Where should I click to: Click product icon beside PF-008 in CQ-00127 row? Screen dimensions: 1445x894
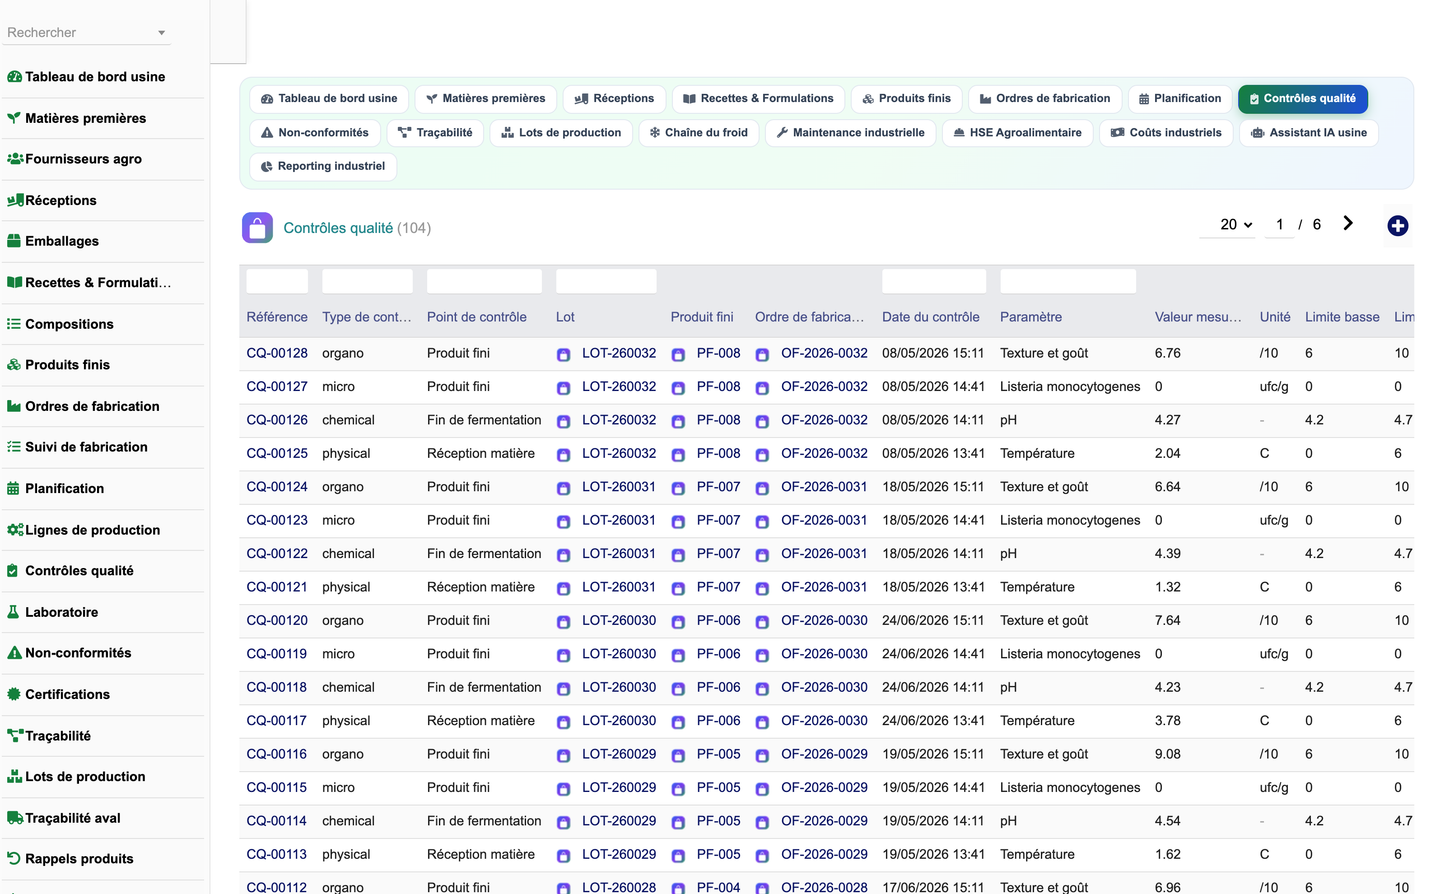pos(678,388)
